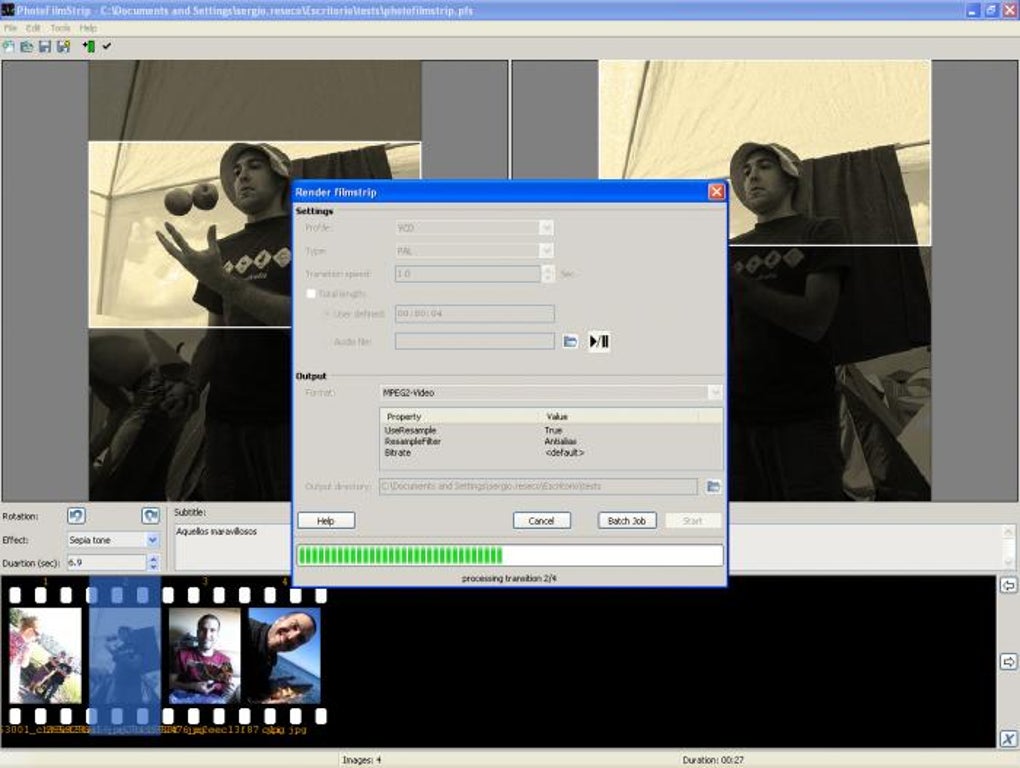Click the subtitle area vertical scrollbar
The image size is (1020, 768).
coord(1009,546)
